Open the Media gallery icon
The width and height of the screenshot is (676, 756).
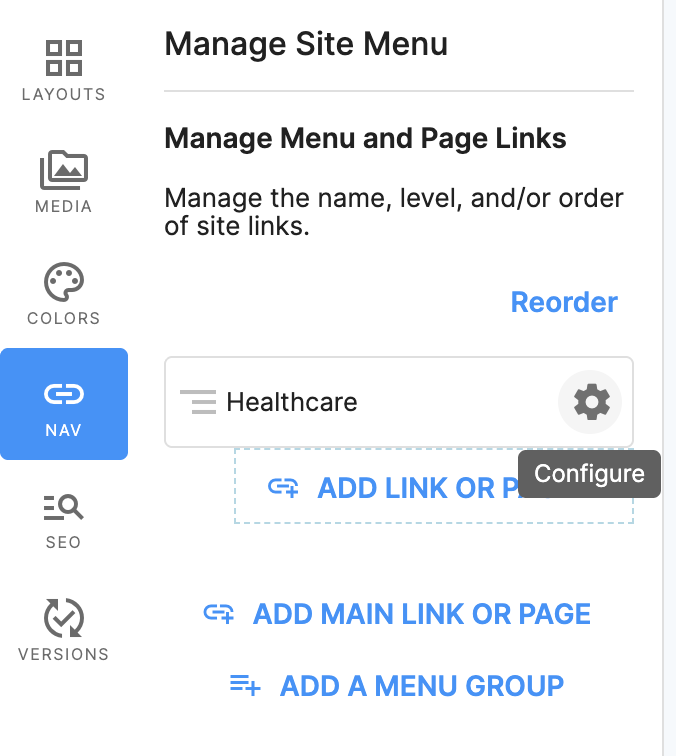[x=64, y=170]
